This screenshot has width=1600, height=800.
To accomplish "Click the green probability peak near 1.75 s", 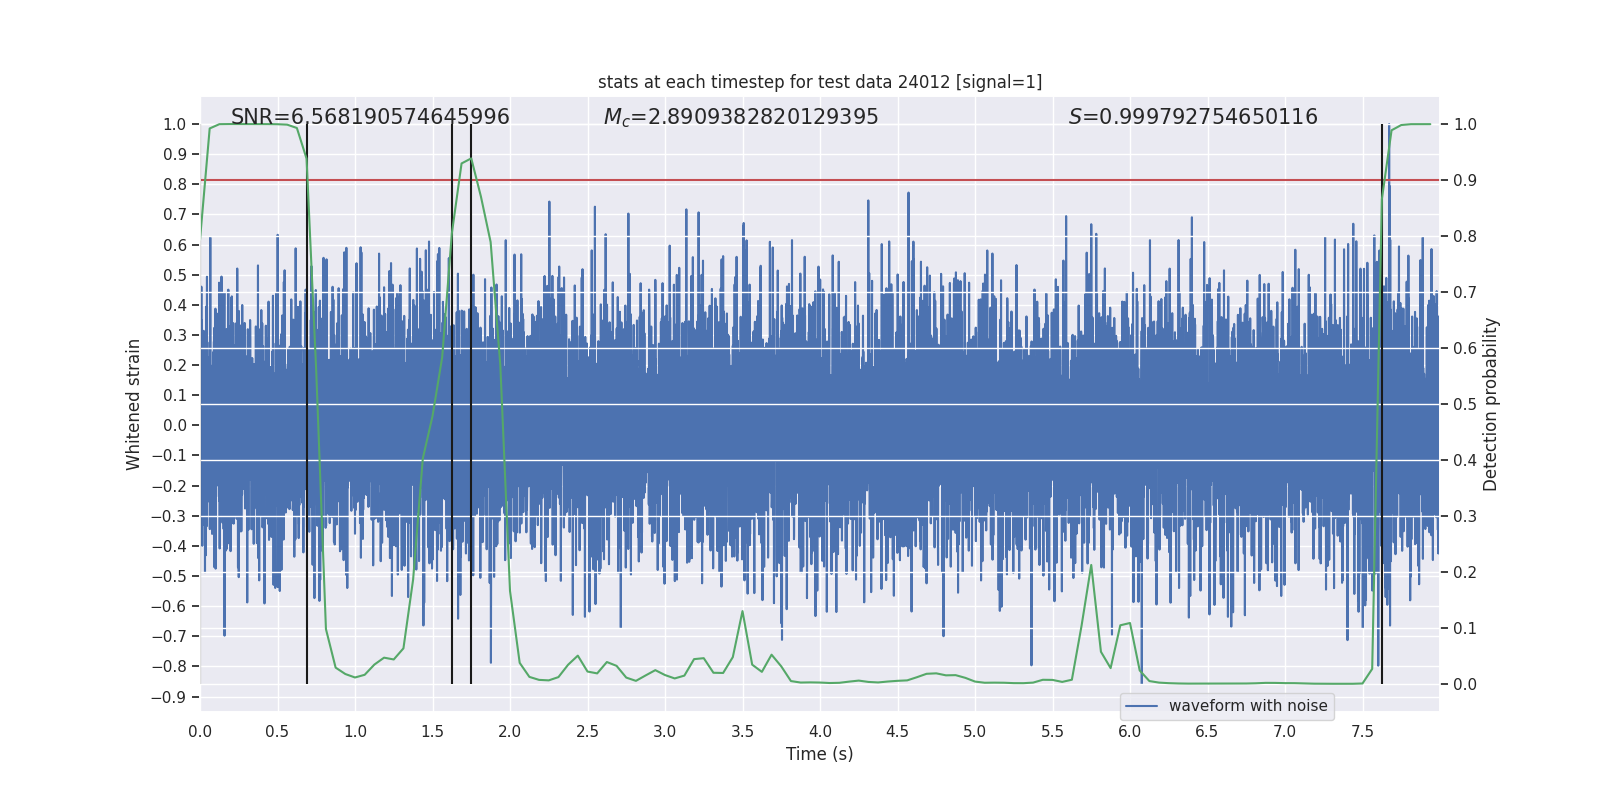I will [x=471, y=159].
